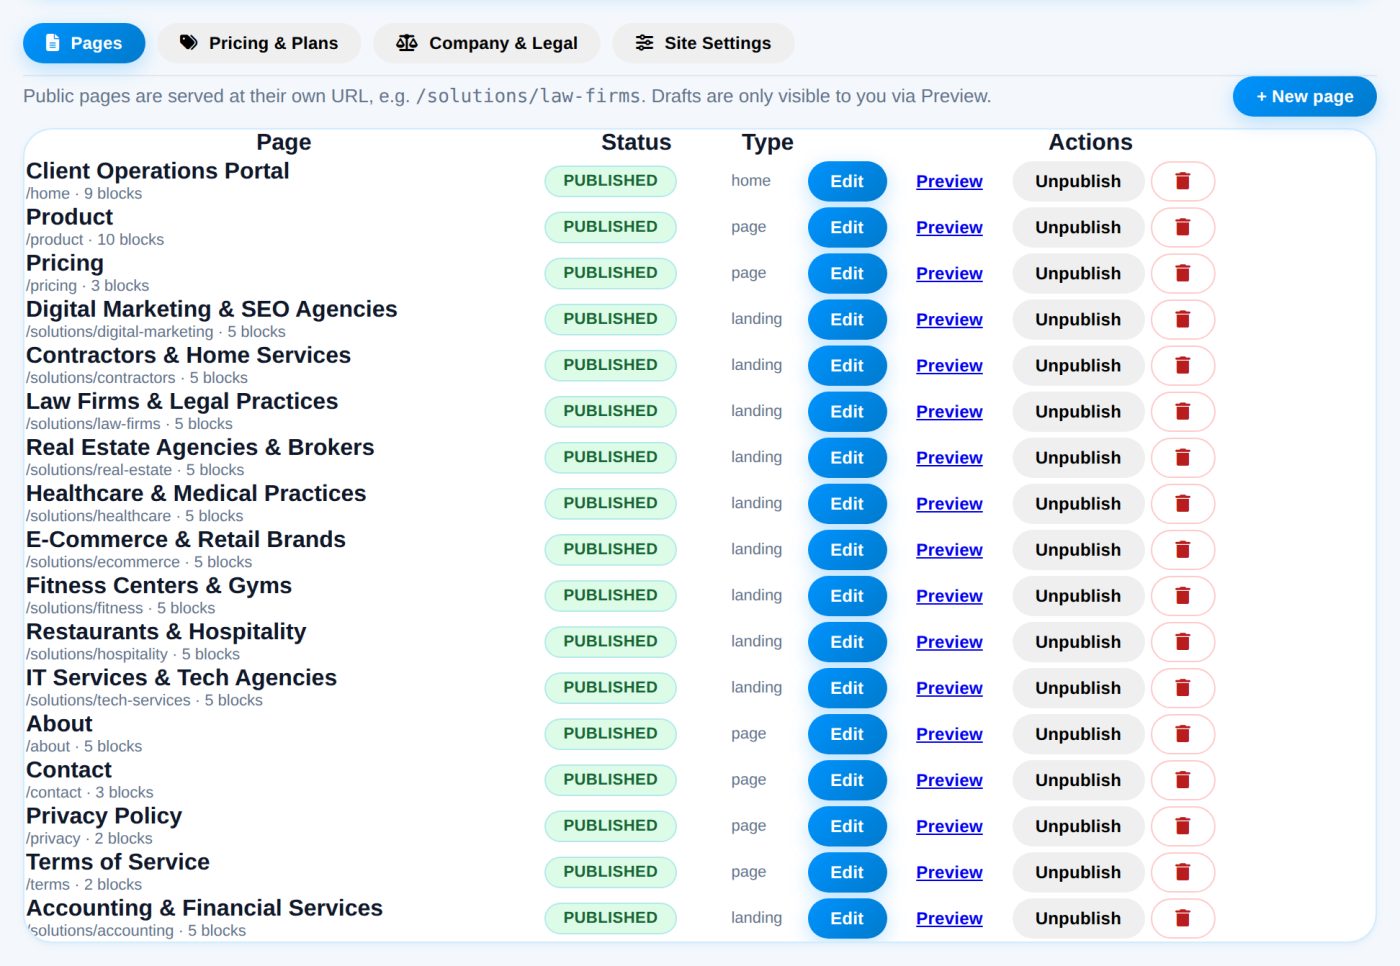This screenshot has width=1400, height=966.
Task: Delete Real Estate Agencies & Brokers page
Action: tap(1182, 457)
